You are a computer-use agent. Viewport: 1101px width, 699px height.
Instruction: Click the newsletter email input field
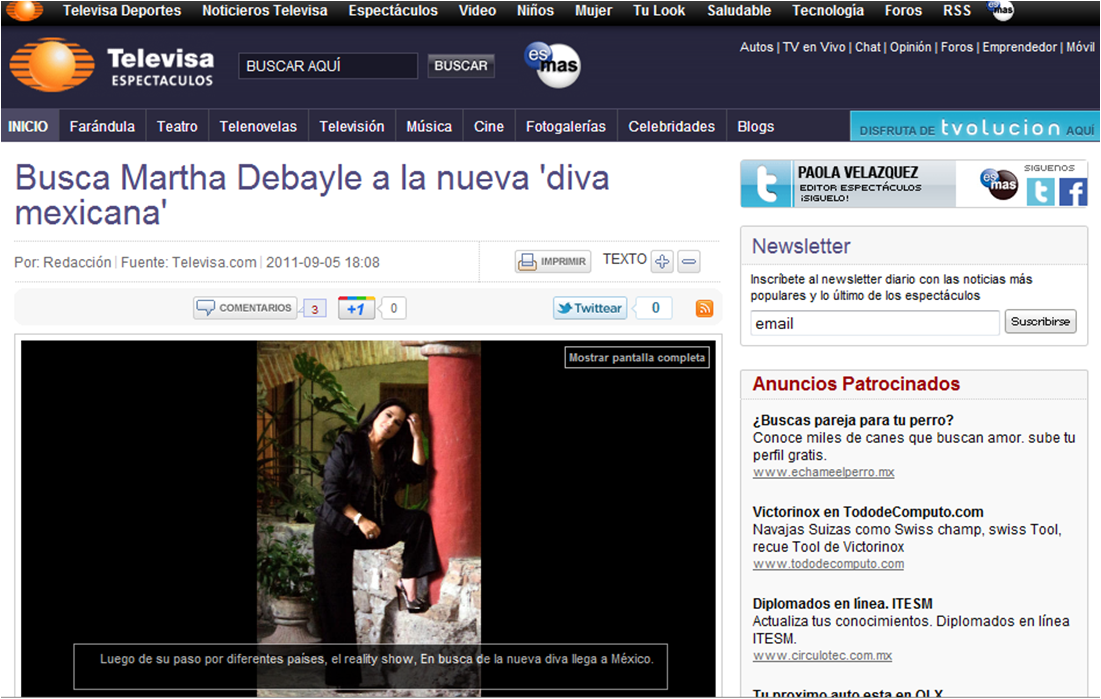click(874, 323)
